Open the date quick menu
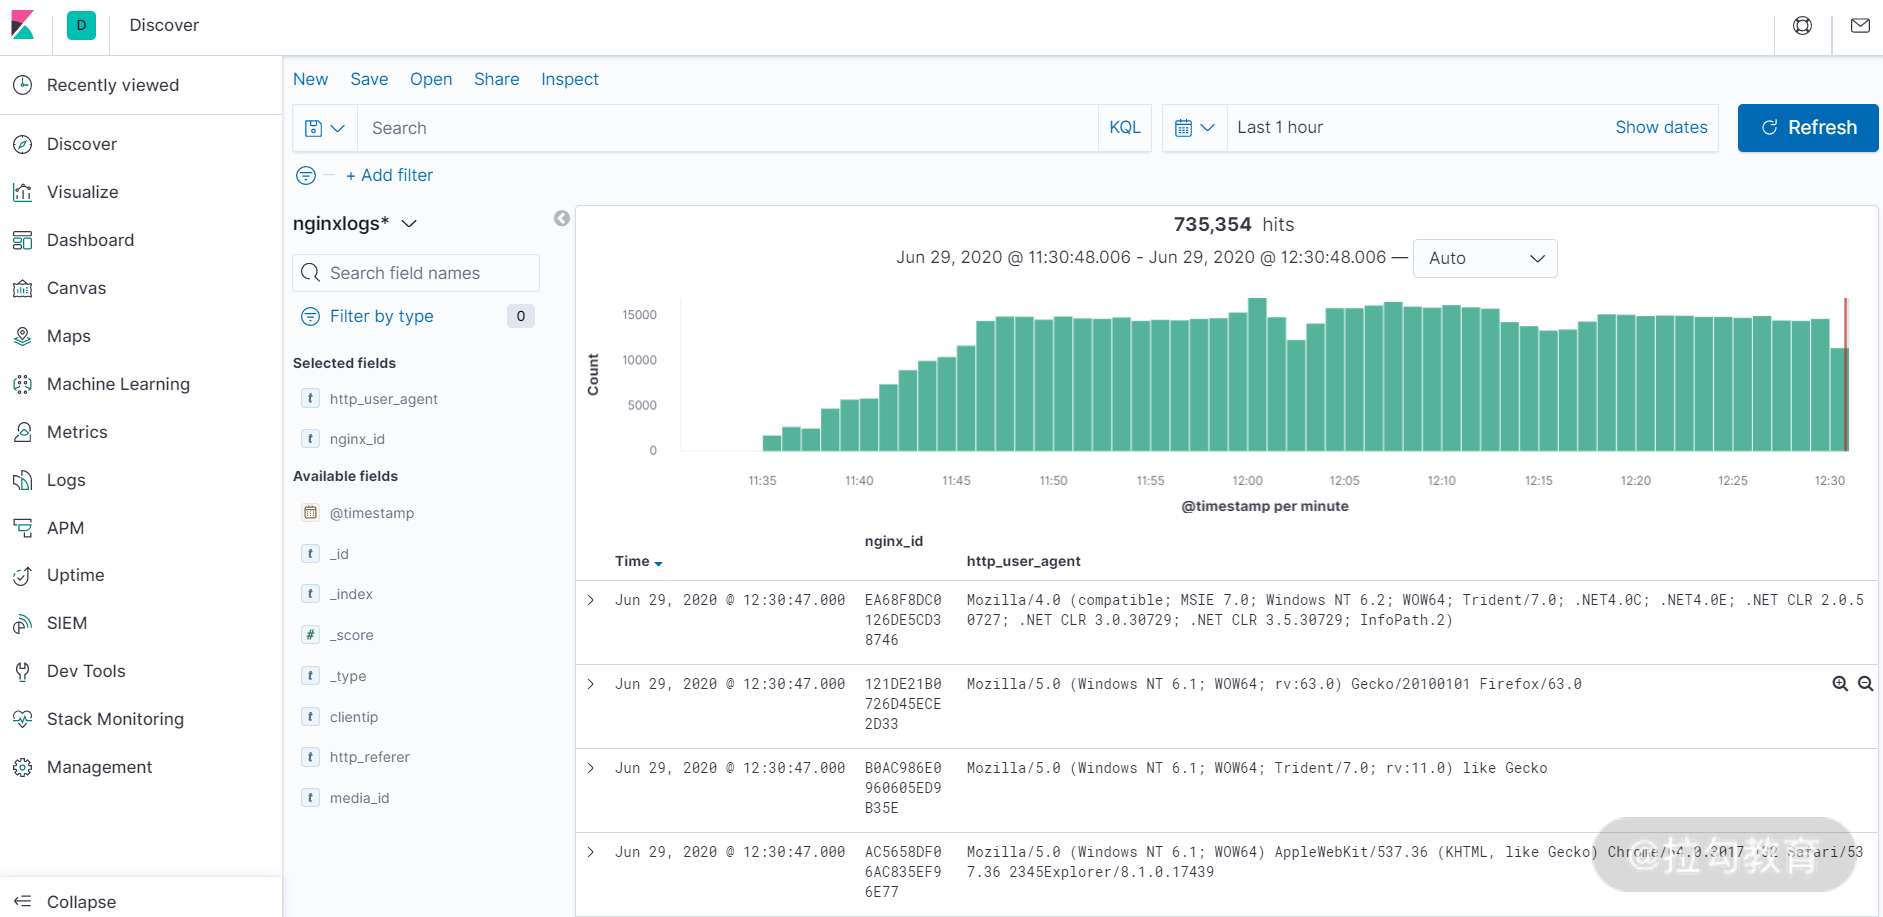Screen dimensions: 1883x917 [x=1195, y=128]
